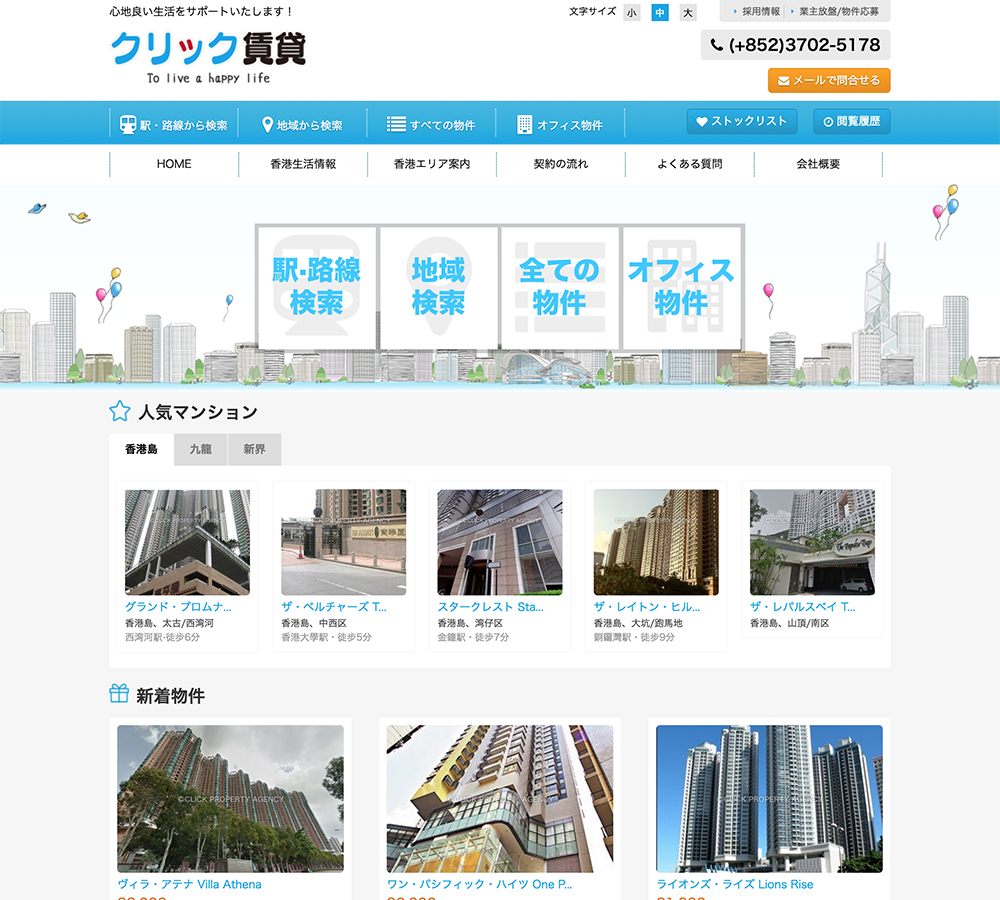
Task: Select the 香港島 tab
Action: [142, 449]
